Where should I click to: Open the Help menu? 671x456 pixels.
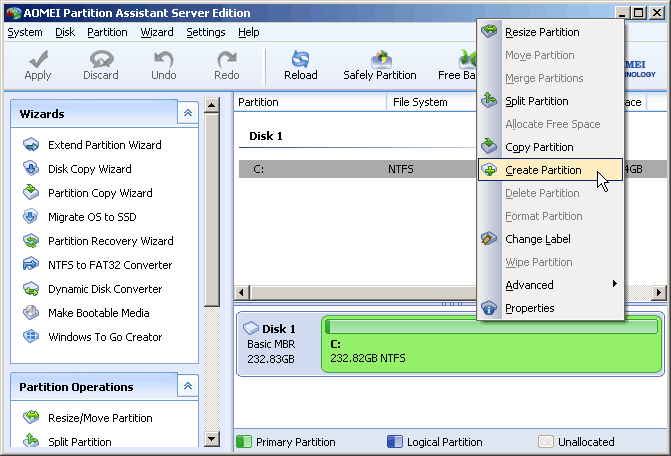[249, 33]
